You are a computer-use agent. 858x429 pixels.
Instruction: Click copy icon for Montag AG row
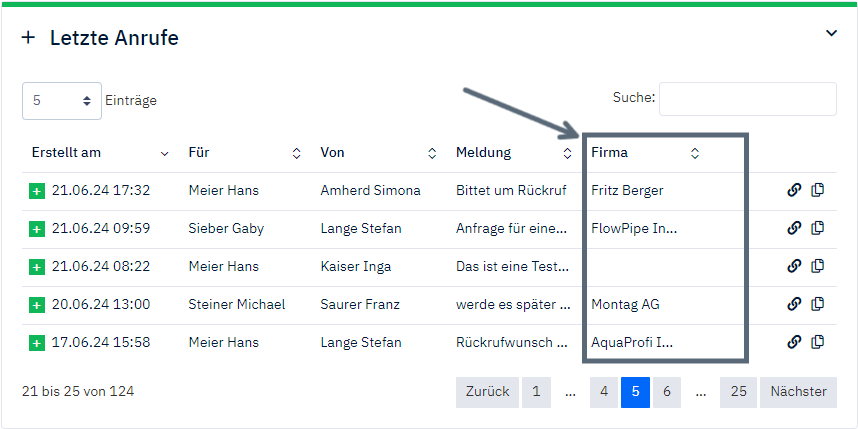[817, 304]
